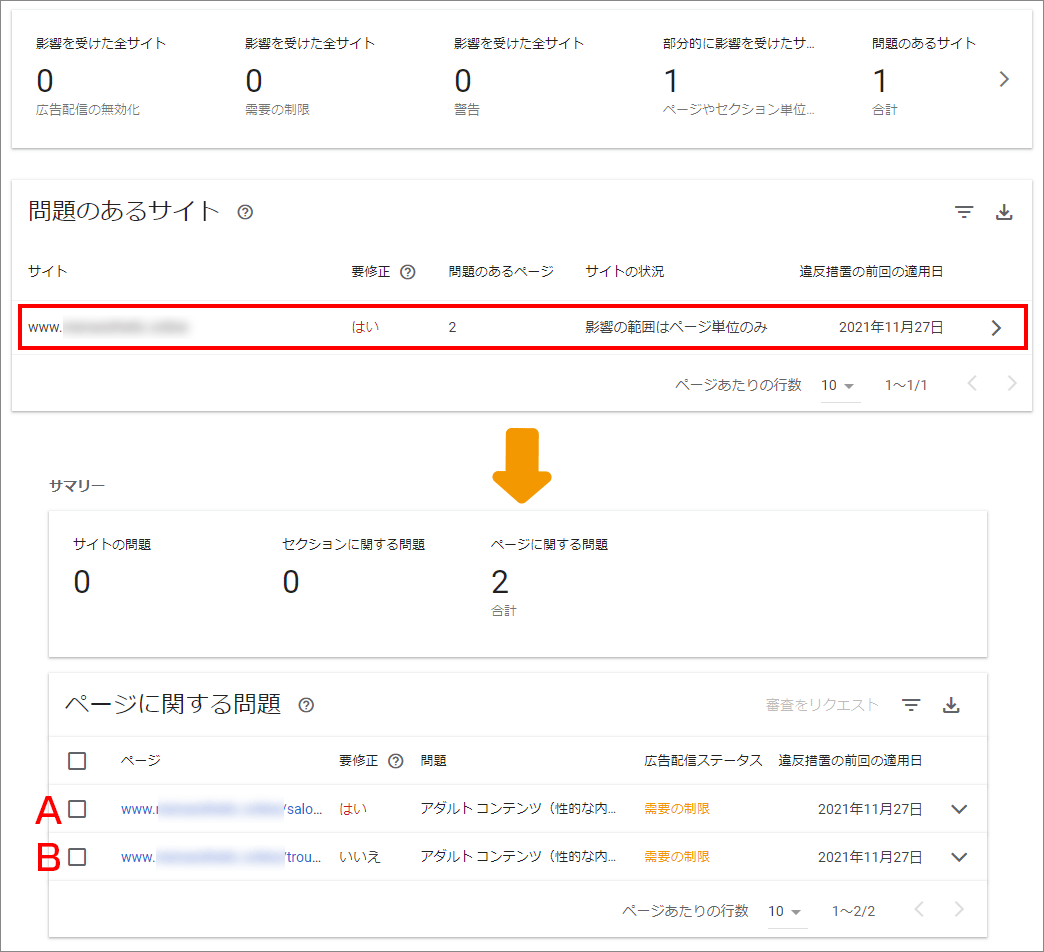Go to previous page of page issues table
The height and width of the screenshot is (952, 1044).
click(919, 909)
